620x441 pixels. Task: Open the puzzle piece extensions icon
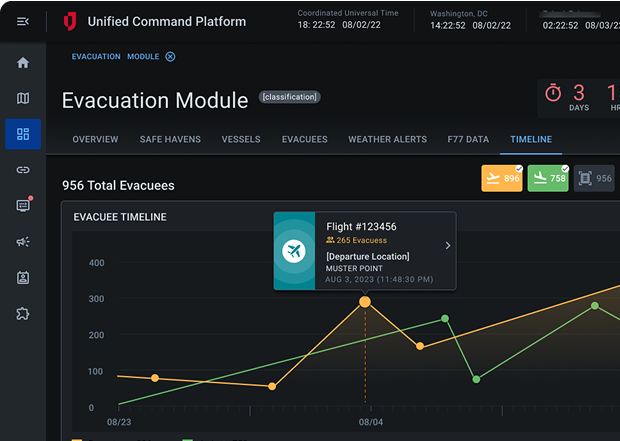(23, 314)
